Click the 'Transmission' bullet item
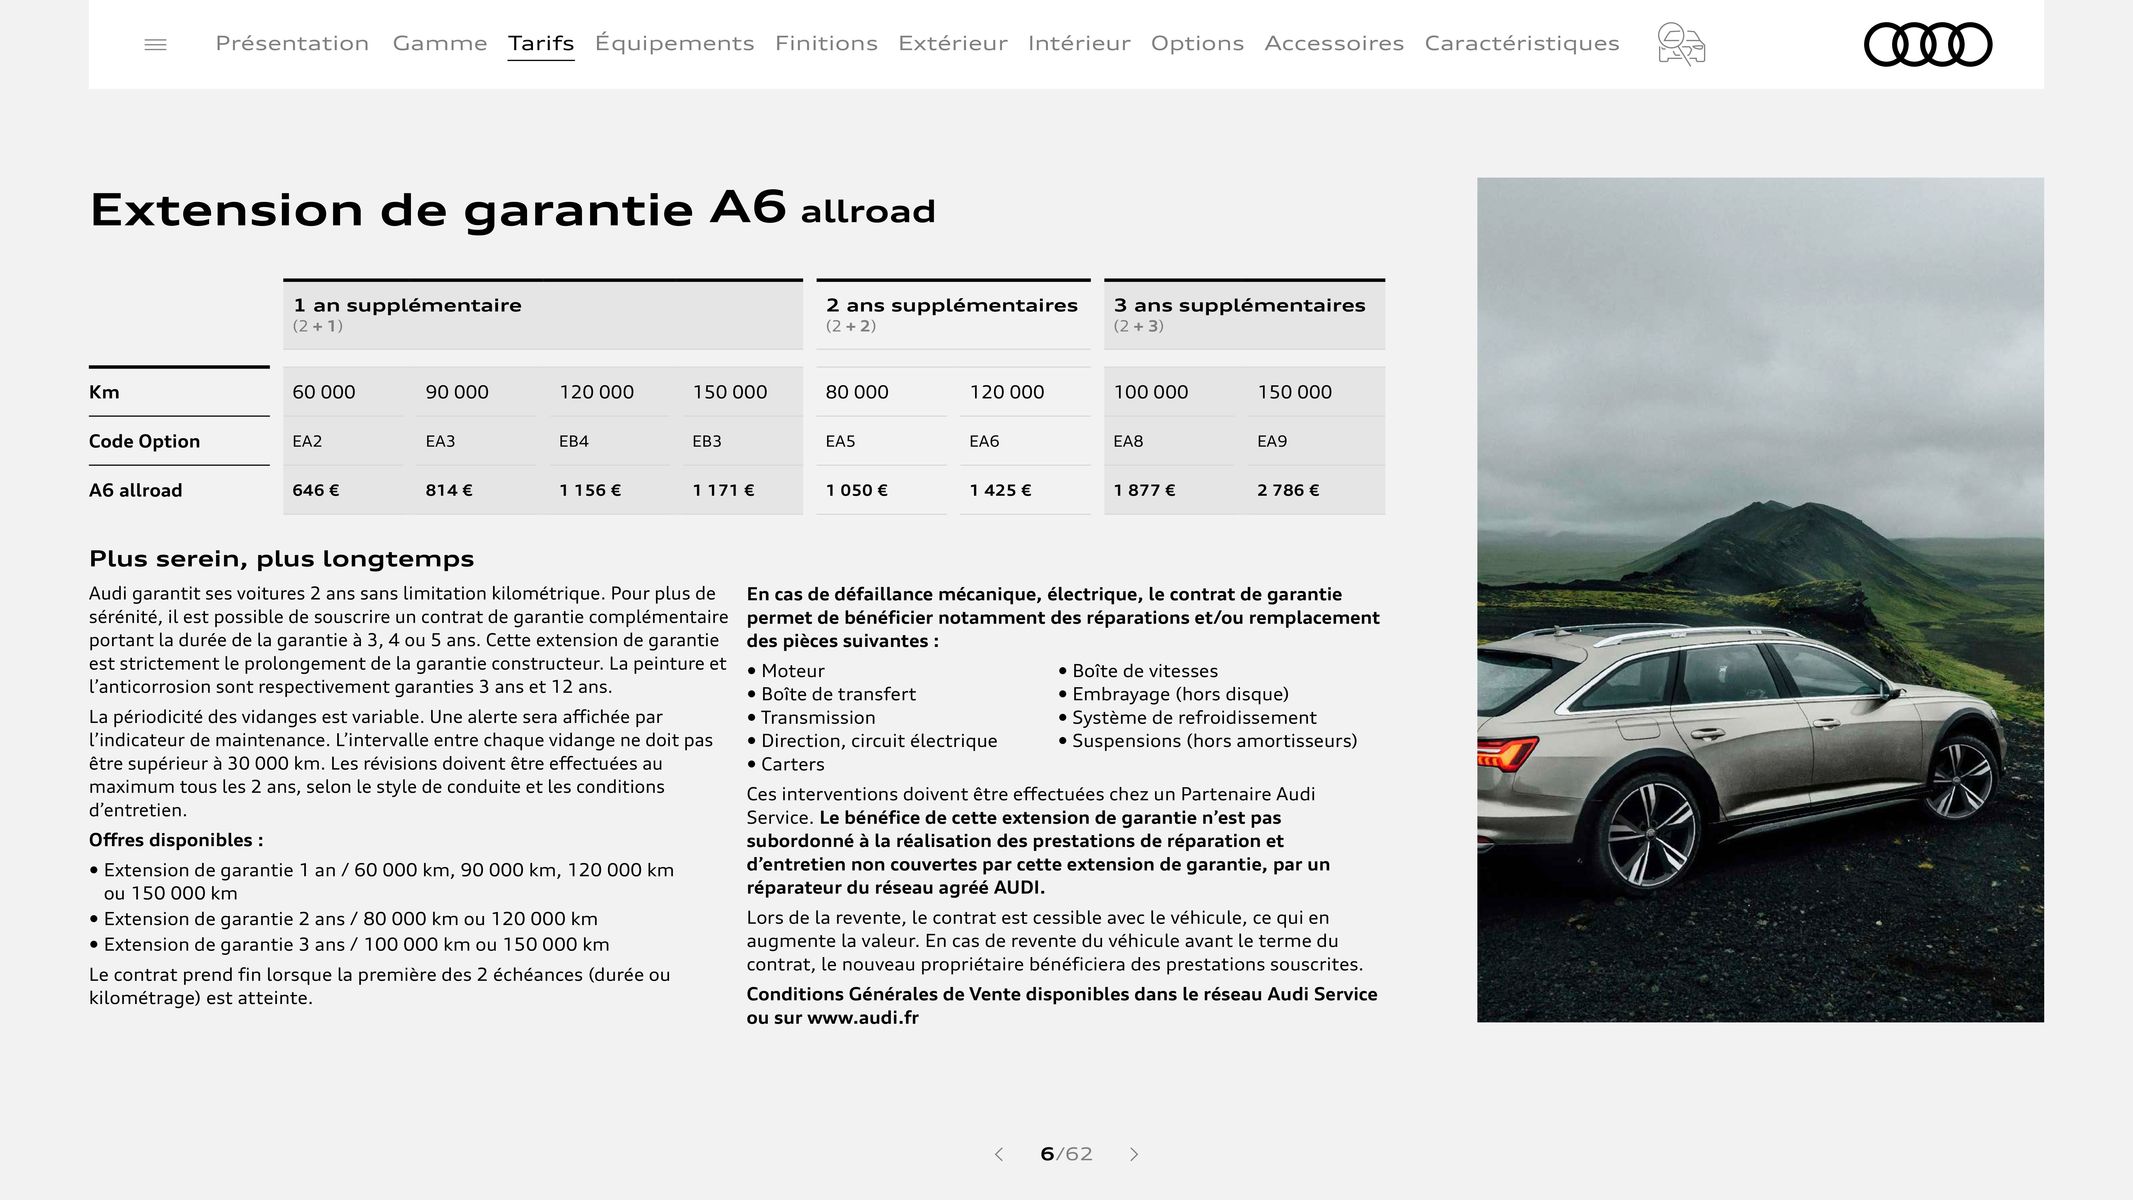 pos(811,717)
